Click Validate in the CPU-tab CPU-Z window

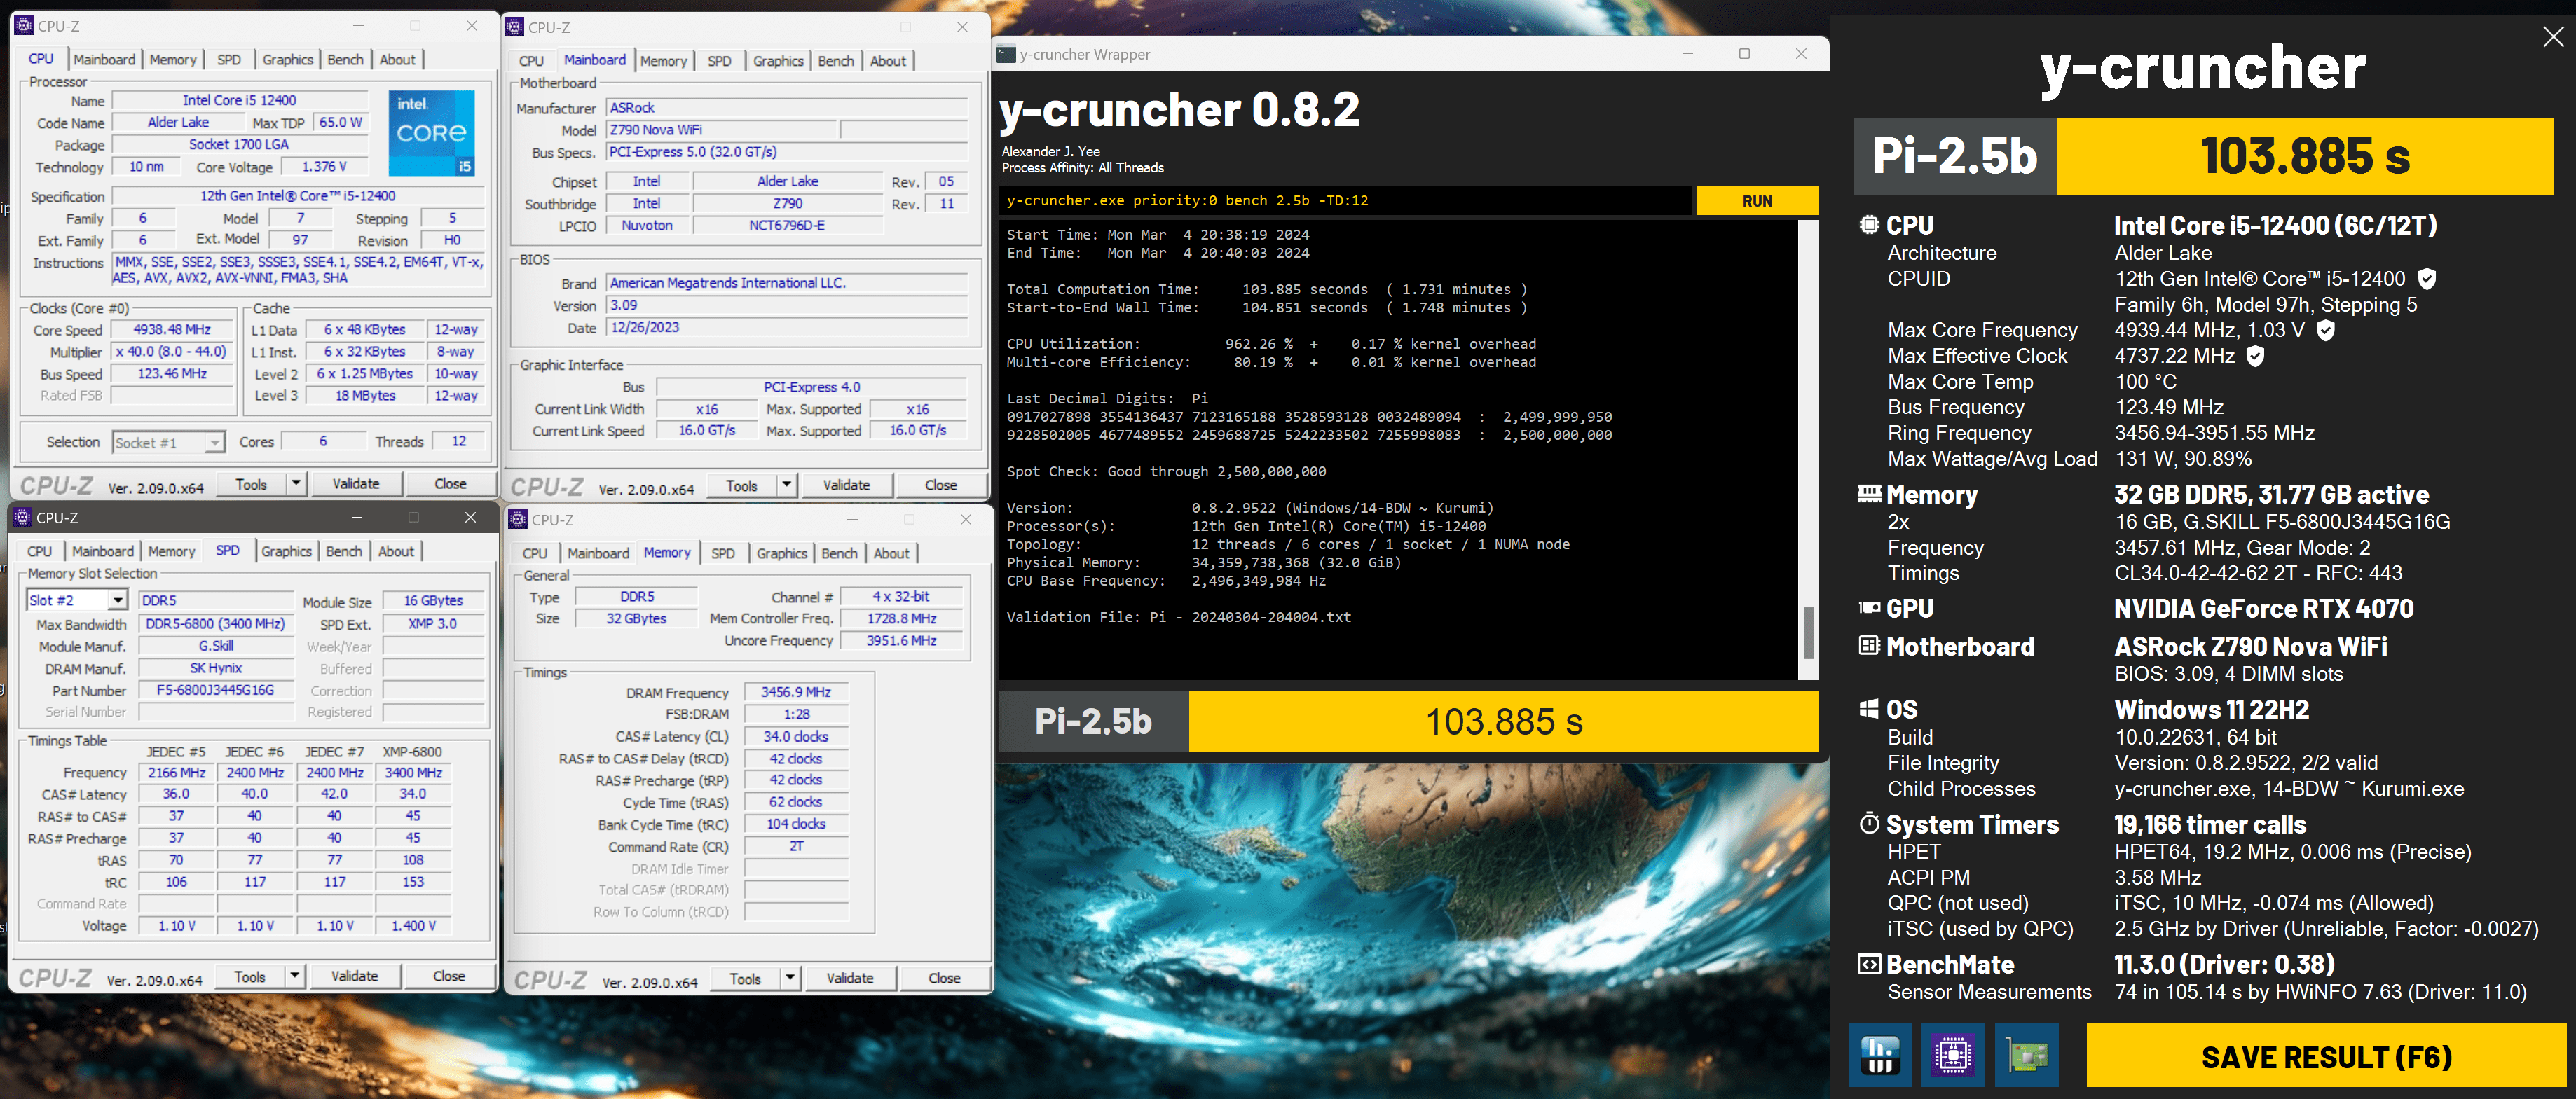[x=356, y=484]
